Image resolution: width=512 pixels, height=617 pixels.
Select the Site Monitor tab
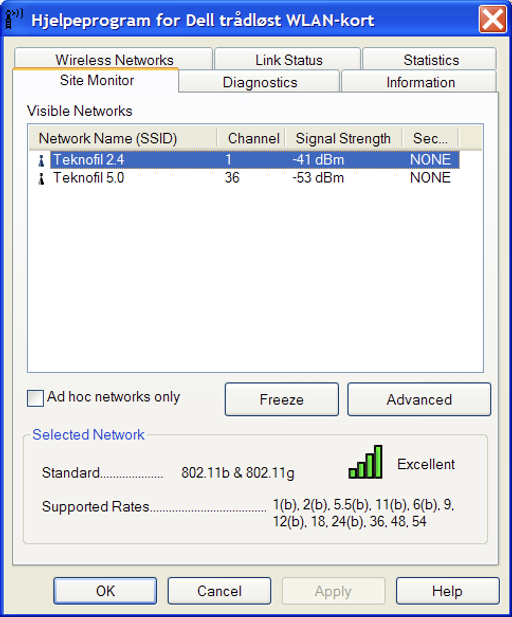pos(96,80)
